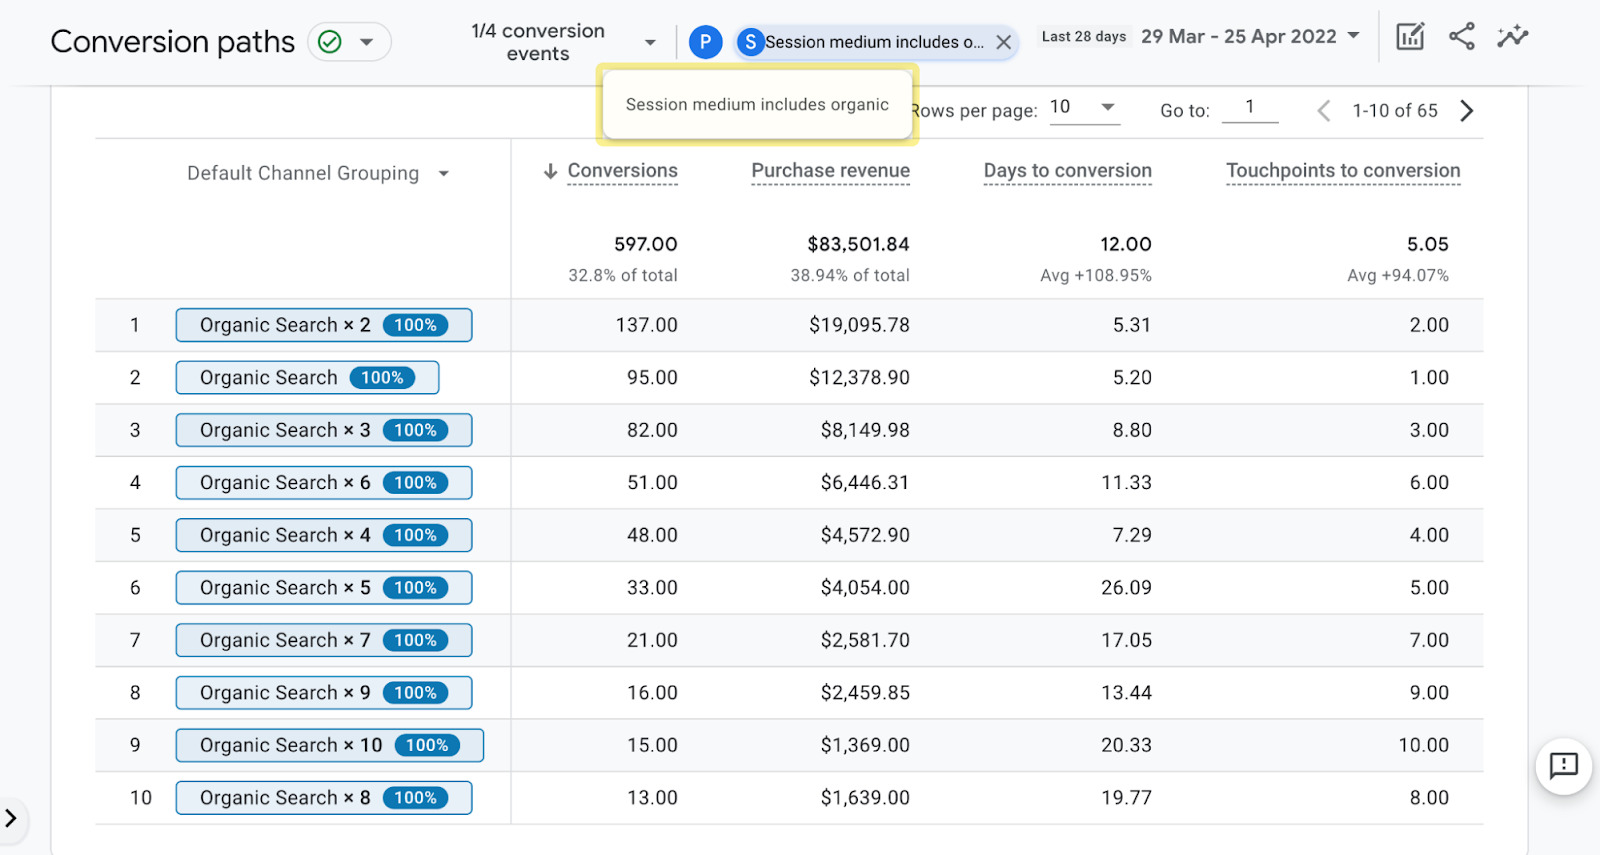Open the conversion events dropdown

click(650, 43)
